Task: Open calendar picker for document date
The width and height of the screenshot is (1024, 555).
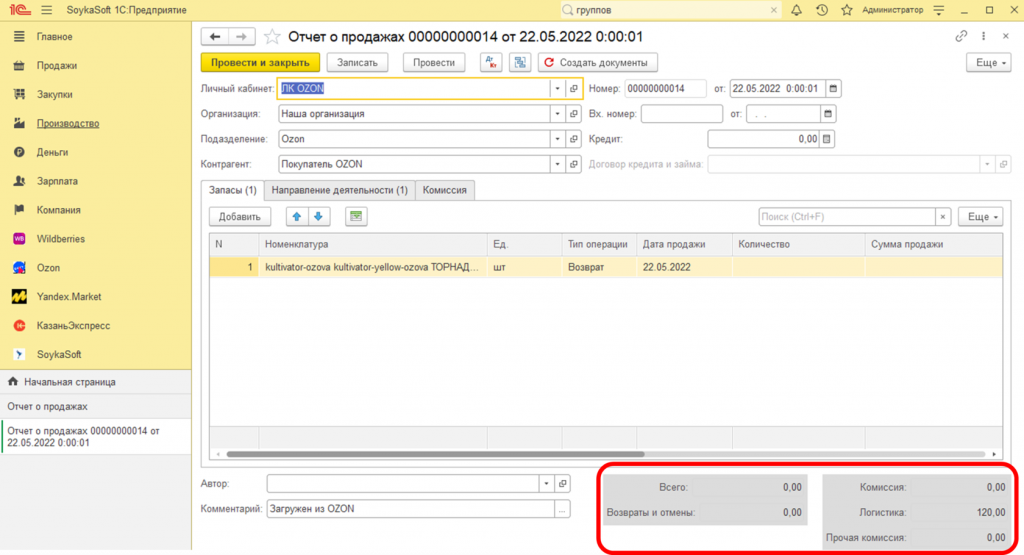Action: [834, 88]
